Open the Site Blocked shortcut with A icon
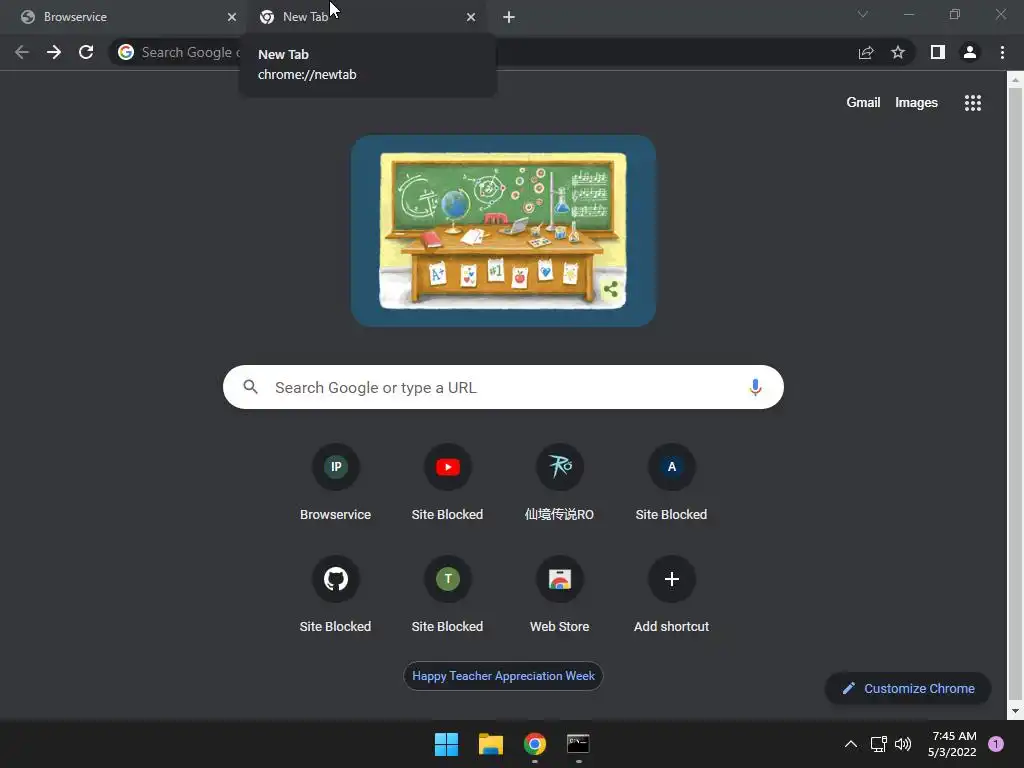 671,484
